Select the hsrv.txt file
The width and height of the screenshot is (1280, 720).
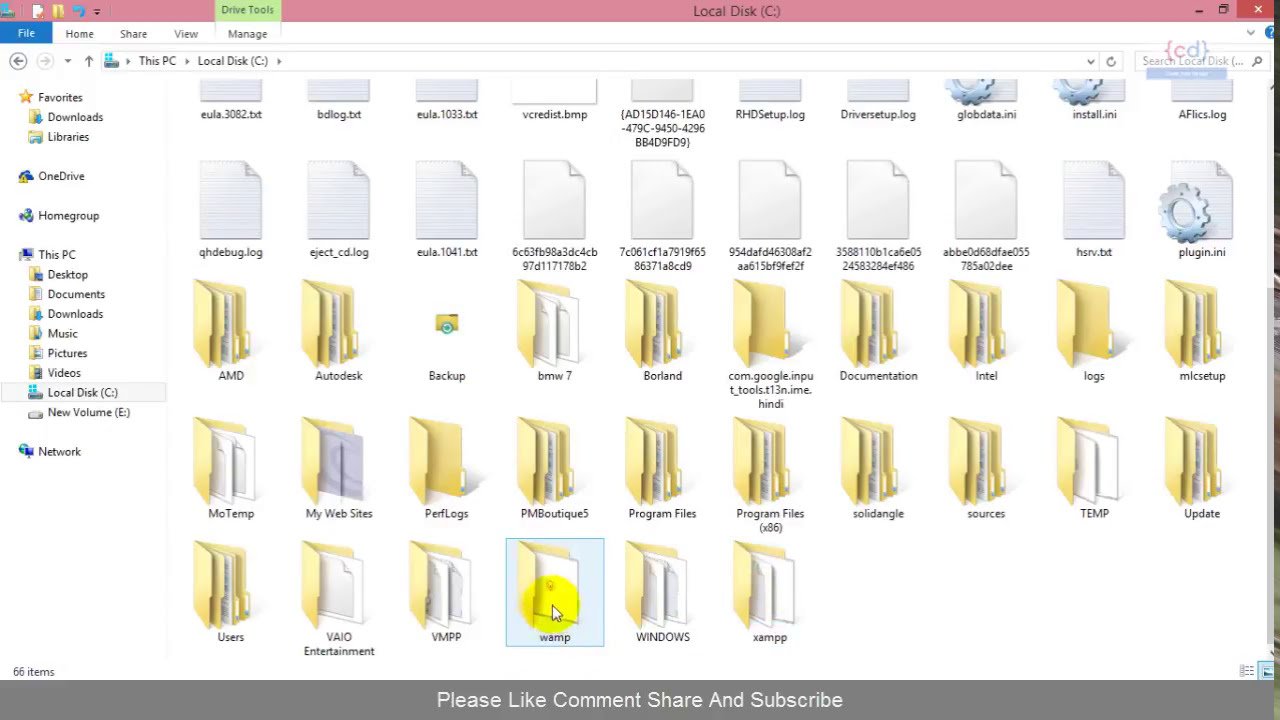tap(1094, 209)
